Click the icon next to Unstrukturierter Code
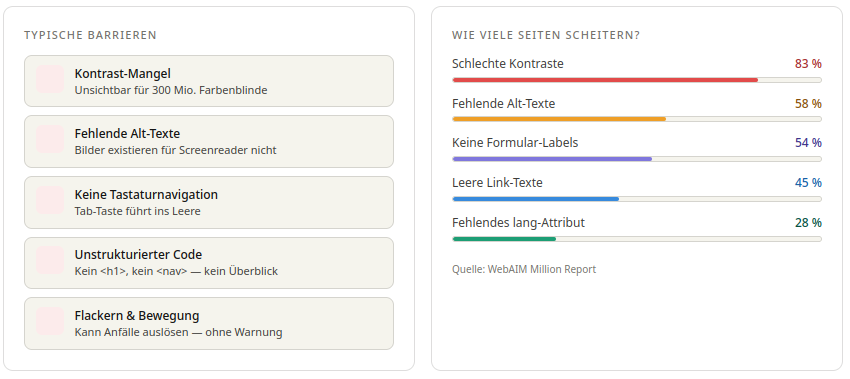850x379 pixels. tap(50, 260)
